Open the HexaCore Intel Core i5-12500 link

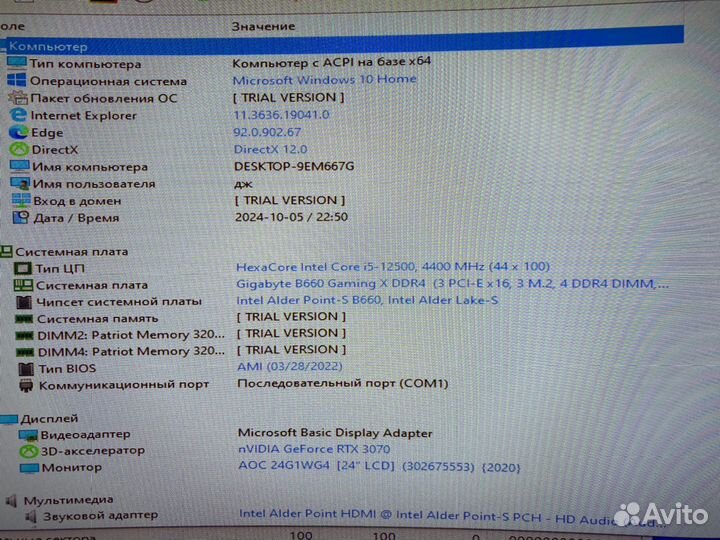392,267
